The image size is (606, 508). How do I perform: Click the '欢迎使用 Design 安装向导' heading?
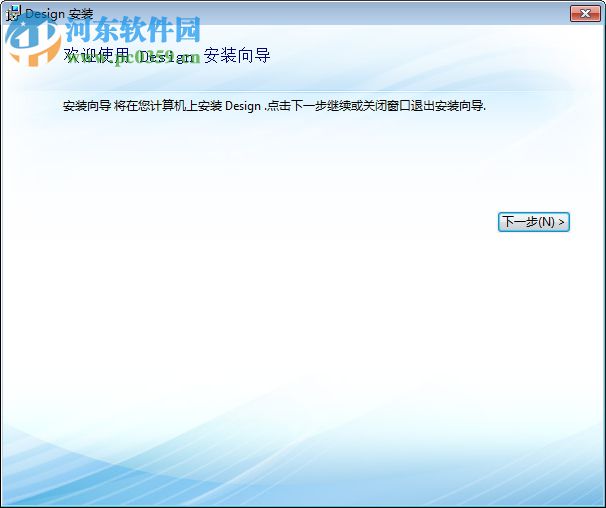(167, 56)
